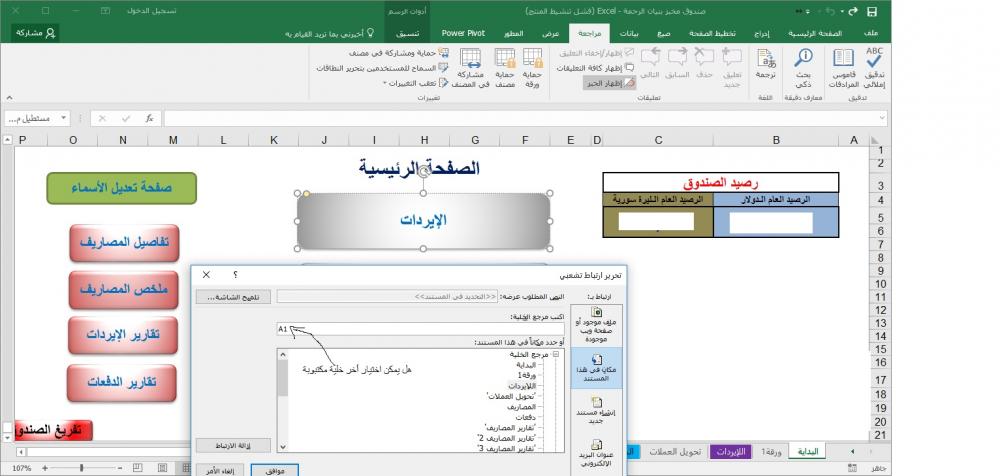Click the Remove Link (إزالة الارتباط) button
1000x476 pixels.
pyautogui.click(x=230, y=444)
